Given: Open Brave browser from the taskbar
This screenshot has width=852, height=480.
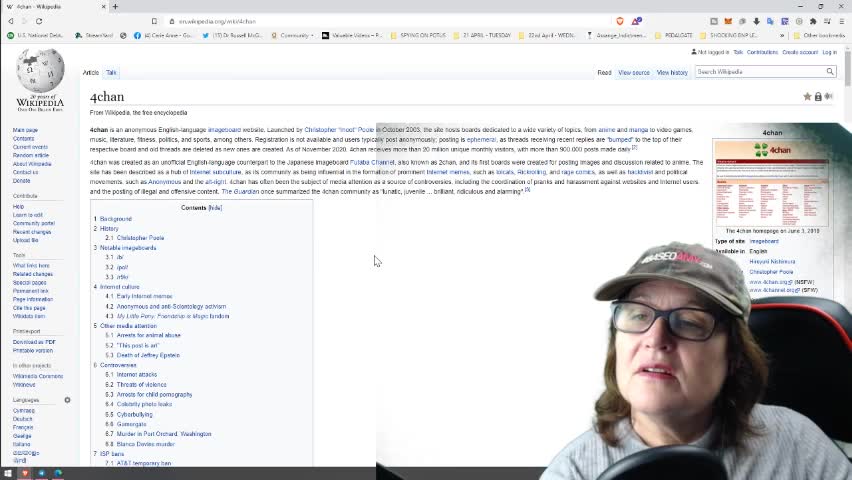Looking at the screenshot, I should [24, 473].
